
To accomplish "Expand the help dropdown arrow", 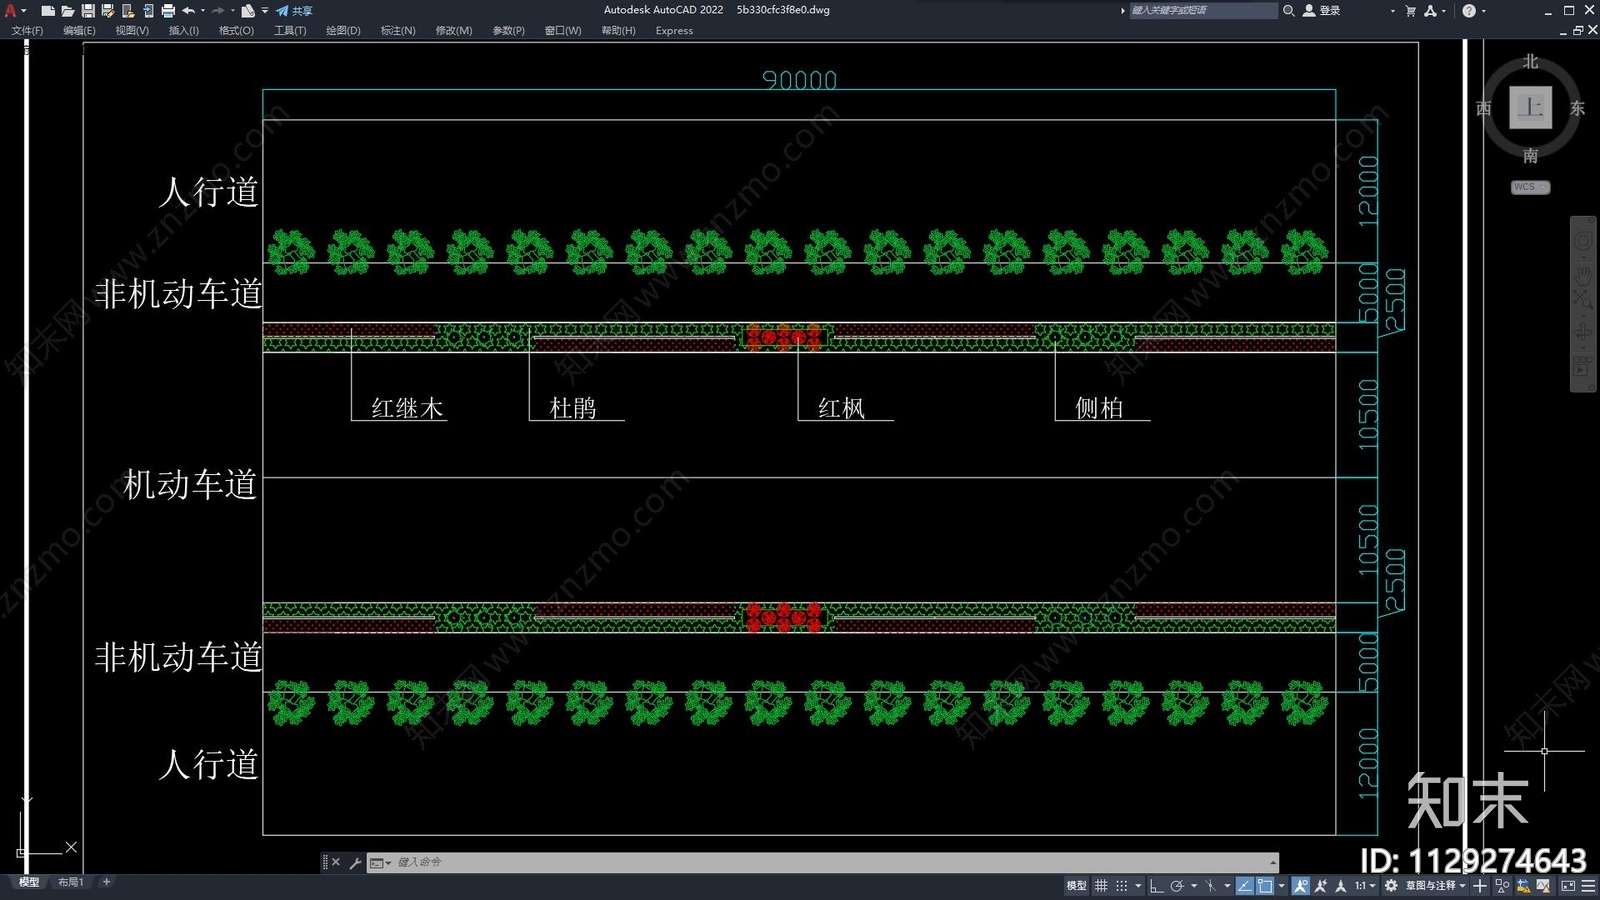I will pos(1483,11).
